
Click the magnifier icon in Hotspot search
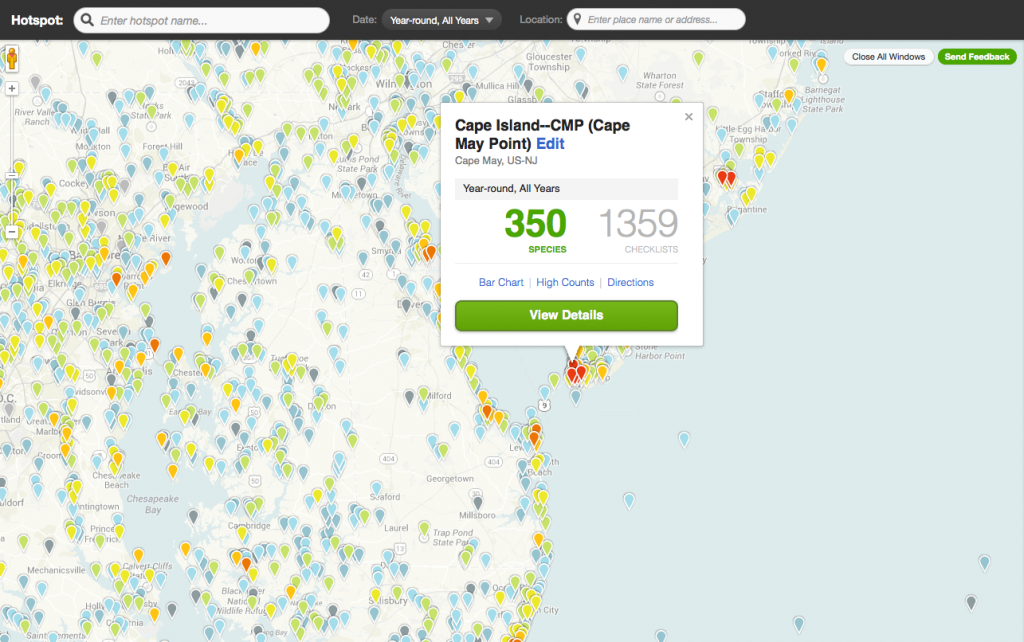pos(88,19)
